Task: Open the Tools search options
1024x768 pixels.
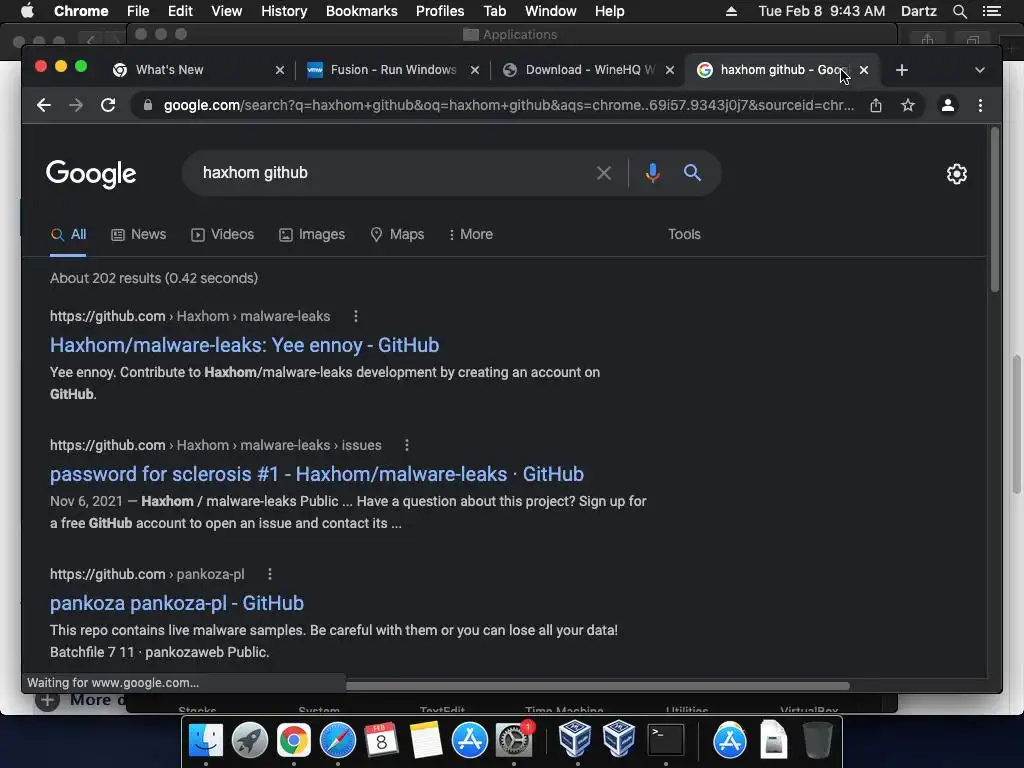Action: pos(684,234)
